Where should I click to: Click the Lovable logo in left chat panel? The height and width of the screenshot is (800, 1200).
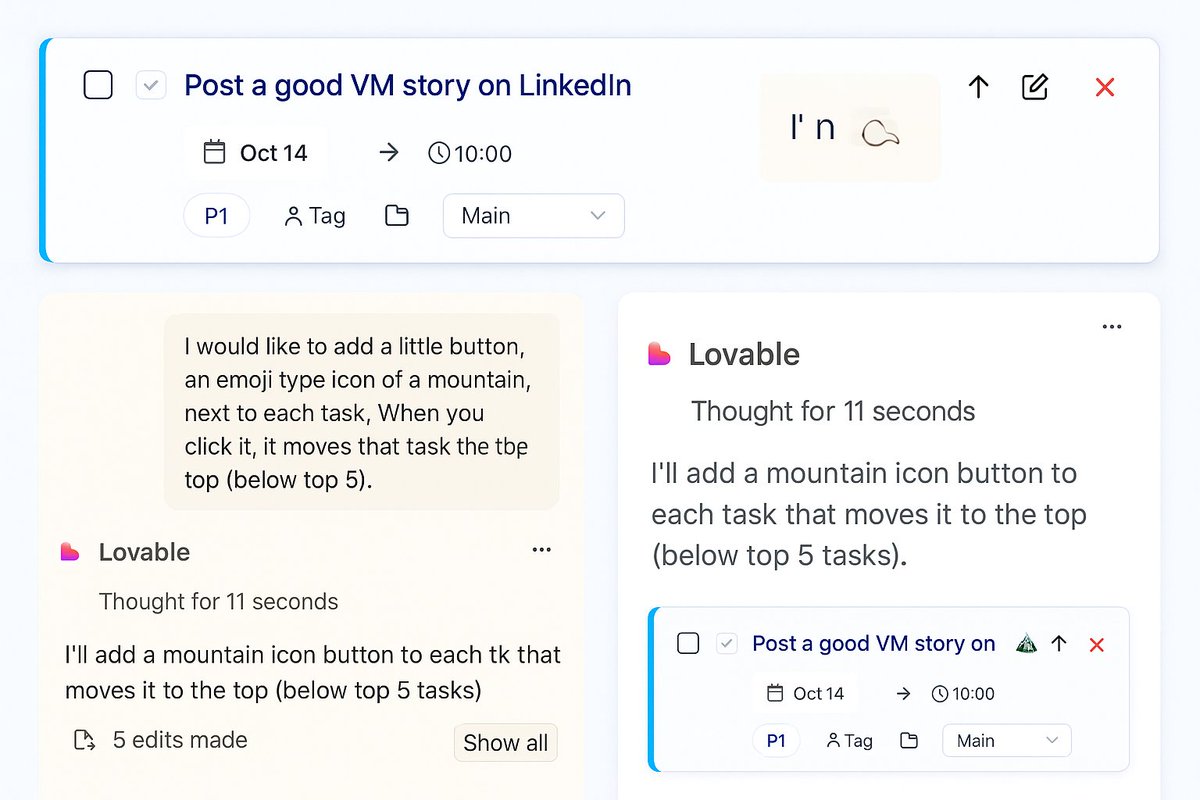click(70, 552)
